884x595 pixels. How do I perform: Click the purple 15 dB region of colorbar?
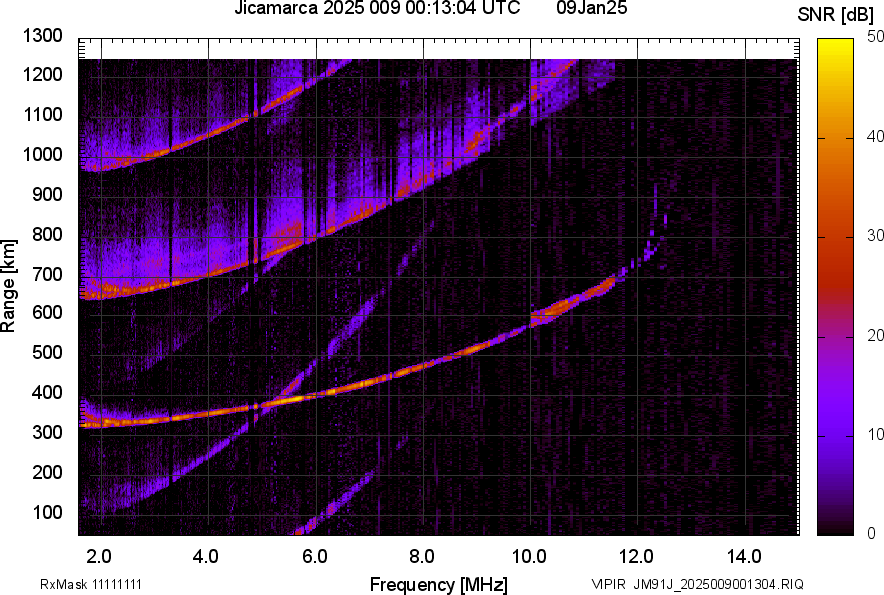(x=836, y=386)
